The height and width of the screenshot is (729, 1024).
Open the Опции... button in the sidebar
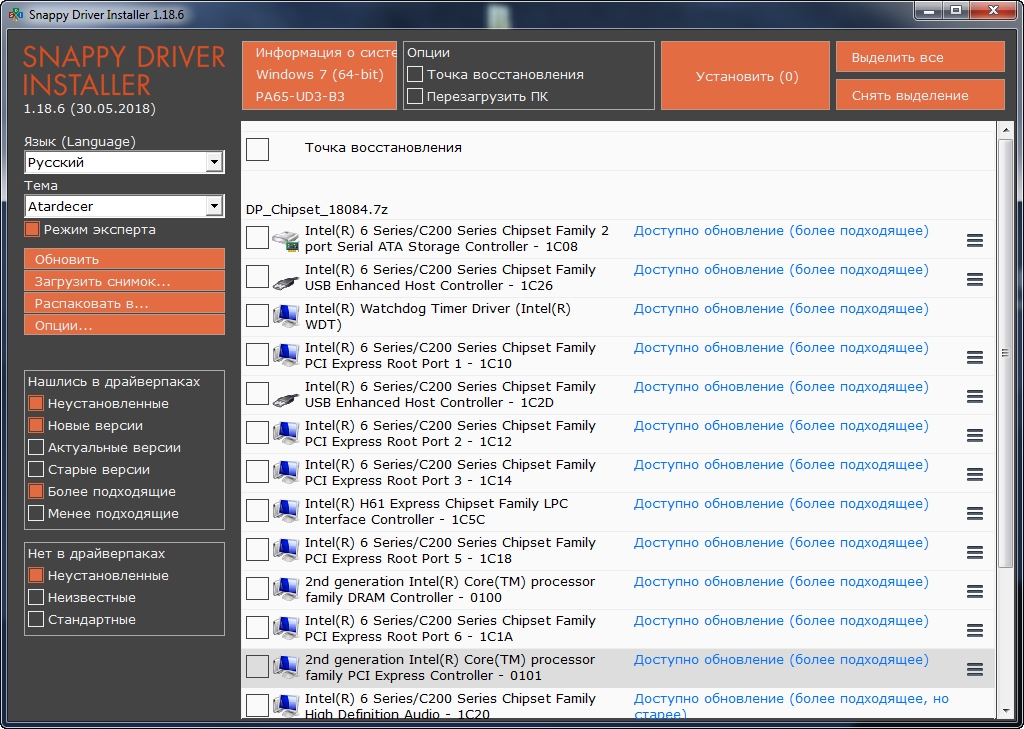pyautogui.click(x=124, y=325)
